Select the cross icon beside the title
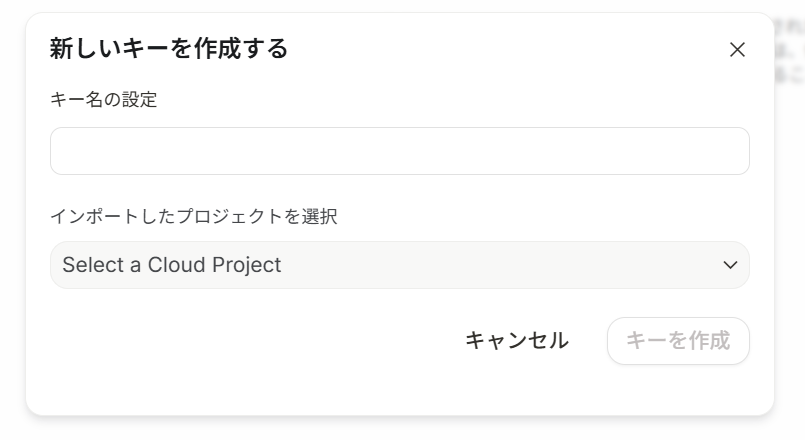The height and width of the screenshot is (440, 805). (737, 50)
